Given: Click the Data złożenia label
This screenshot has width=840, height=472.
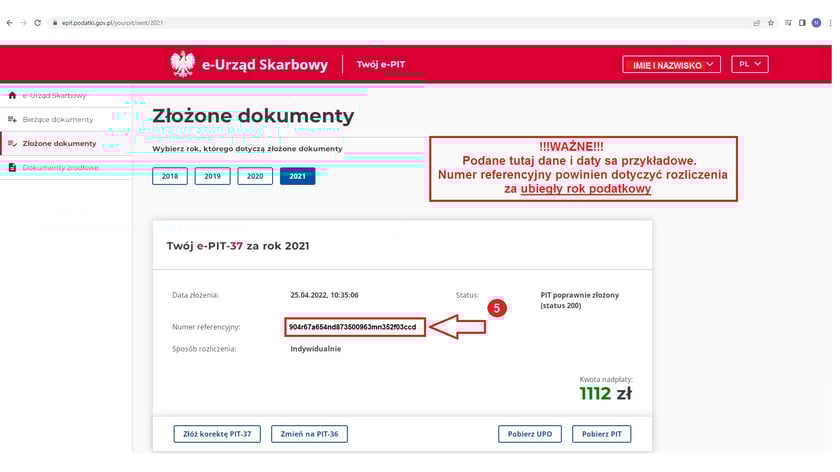Looking at the screenshot, I should 196,295.
